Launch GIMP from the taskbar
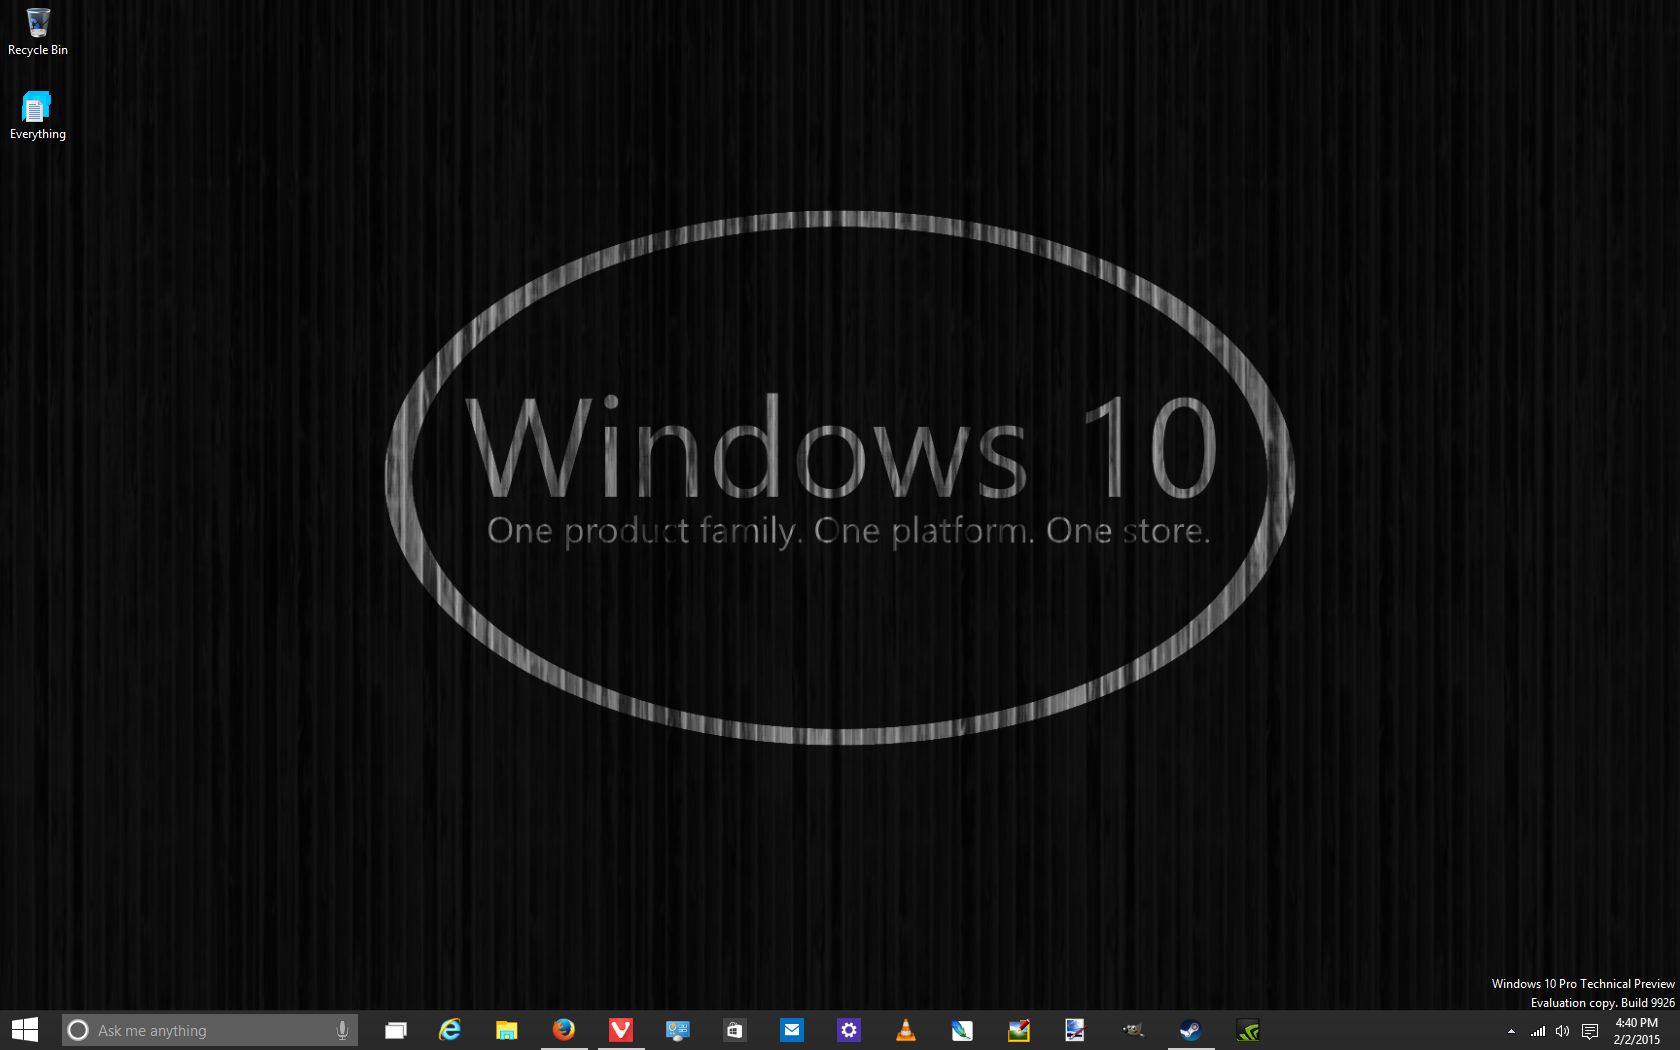Screen dimensions: 1680x1050 coord(1133,1030)
